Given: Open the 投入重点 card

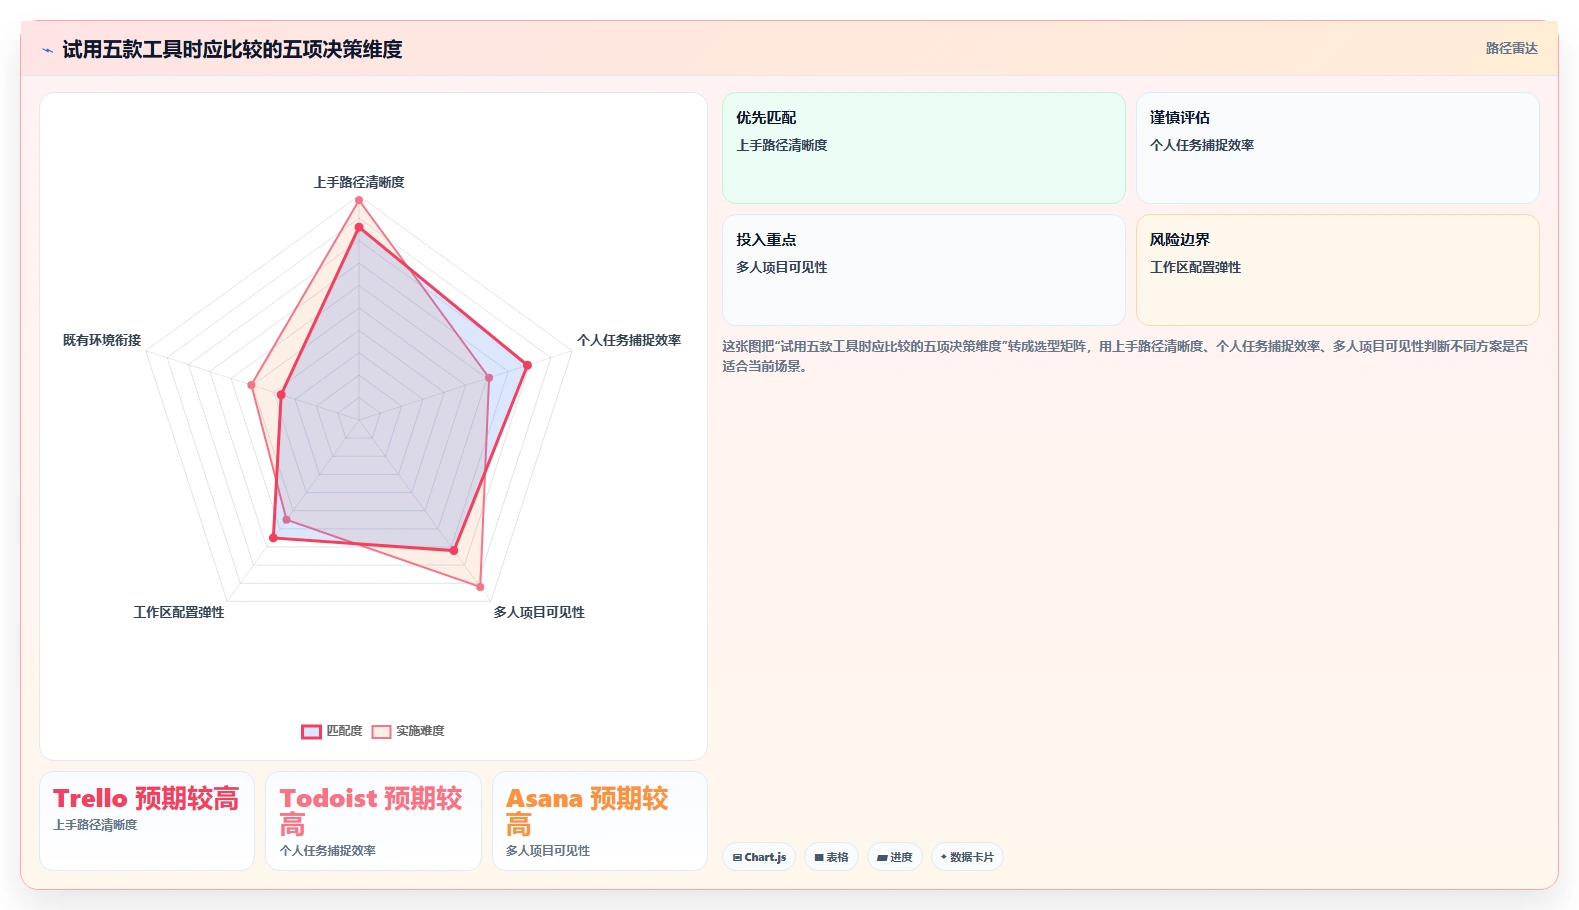Looking at the screenshot, I should point(924,270).
